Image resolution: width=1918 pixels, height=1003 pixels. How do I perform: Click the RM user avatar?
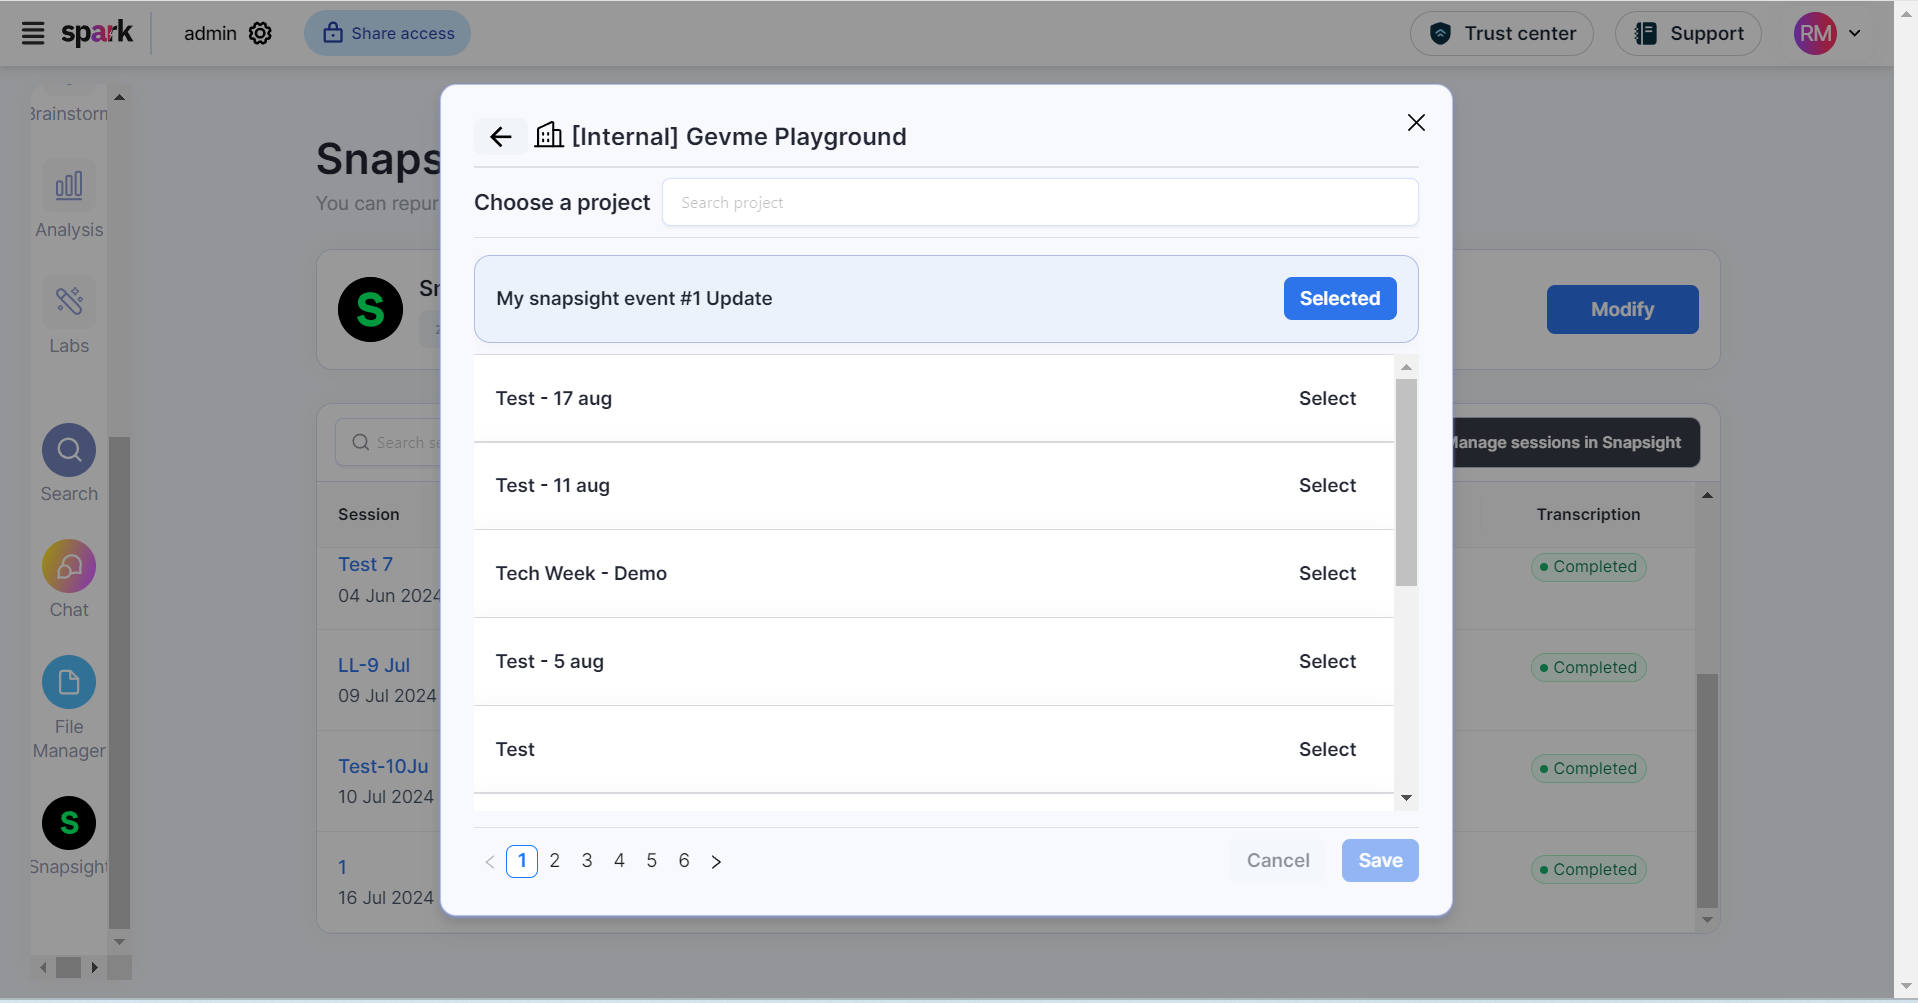[1815, 33]
